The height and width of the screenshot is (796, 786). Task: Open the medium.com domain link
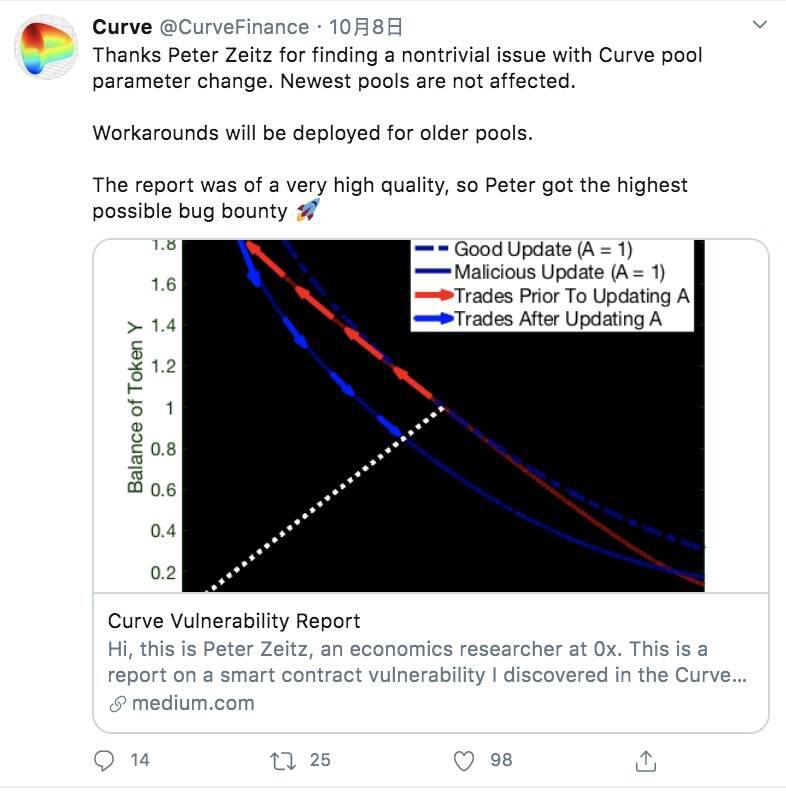(x=190, y=703)
